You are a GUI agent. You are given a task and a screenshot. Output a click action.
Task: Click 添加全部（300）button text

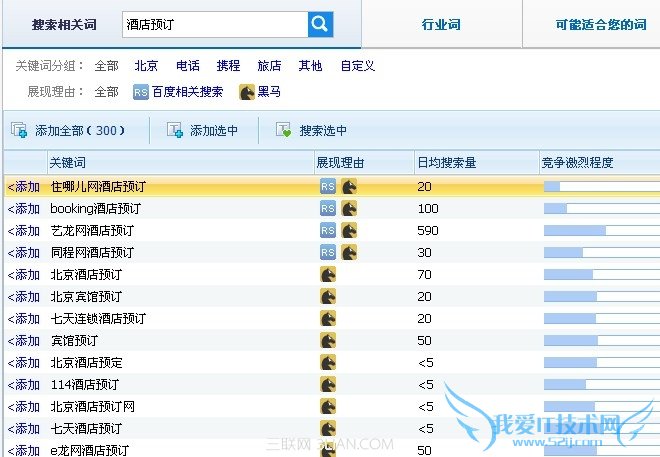[x=80, y=130]
